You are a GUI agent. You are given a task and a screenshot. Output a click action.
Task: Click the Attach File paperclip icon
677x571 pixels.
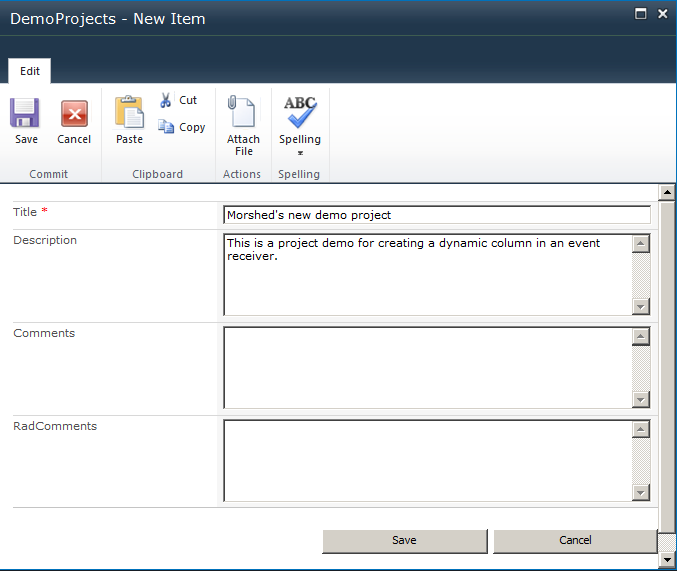click(243, 111)
